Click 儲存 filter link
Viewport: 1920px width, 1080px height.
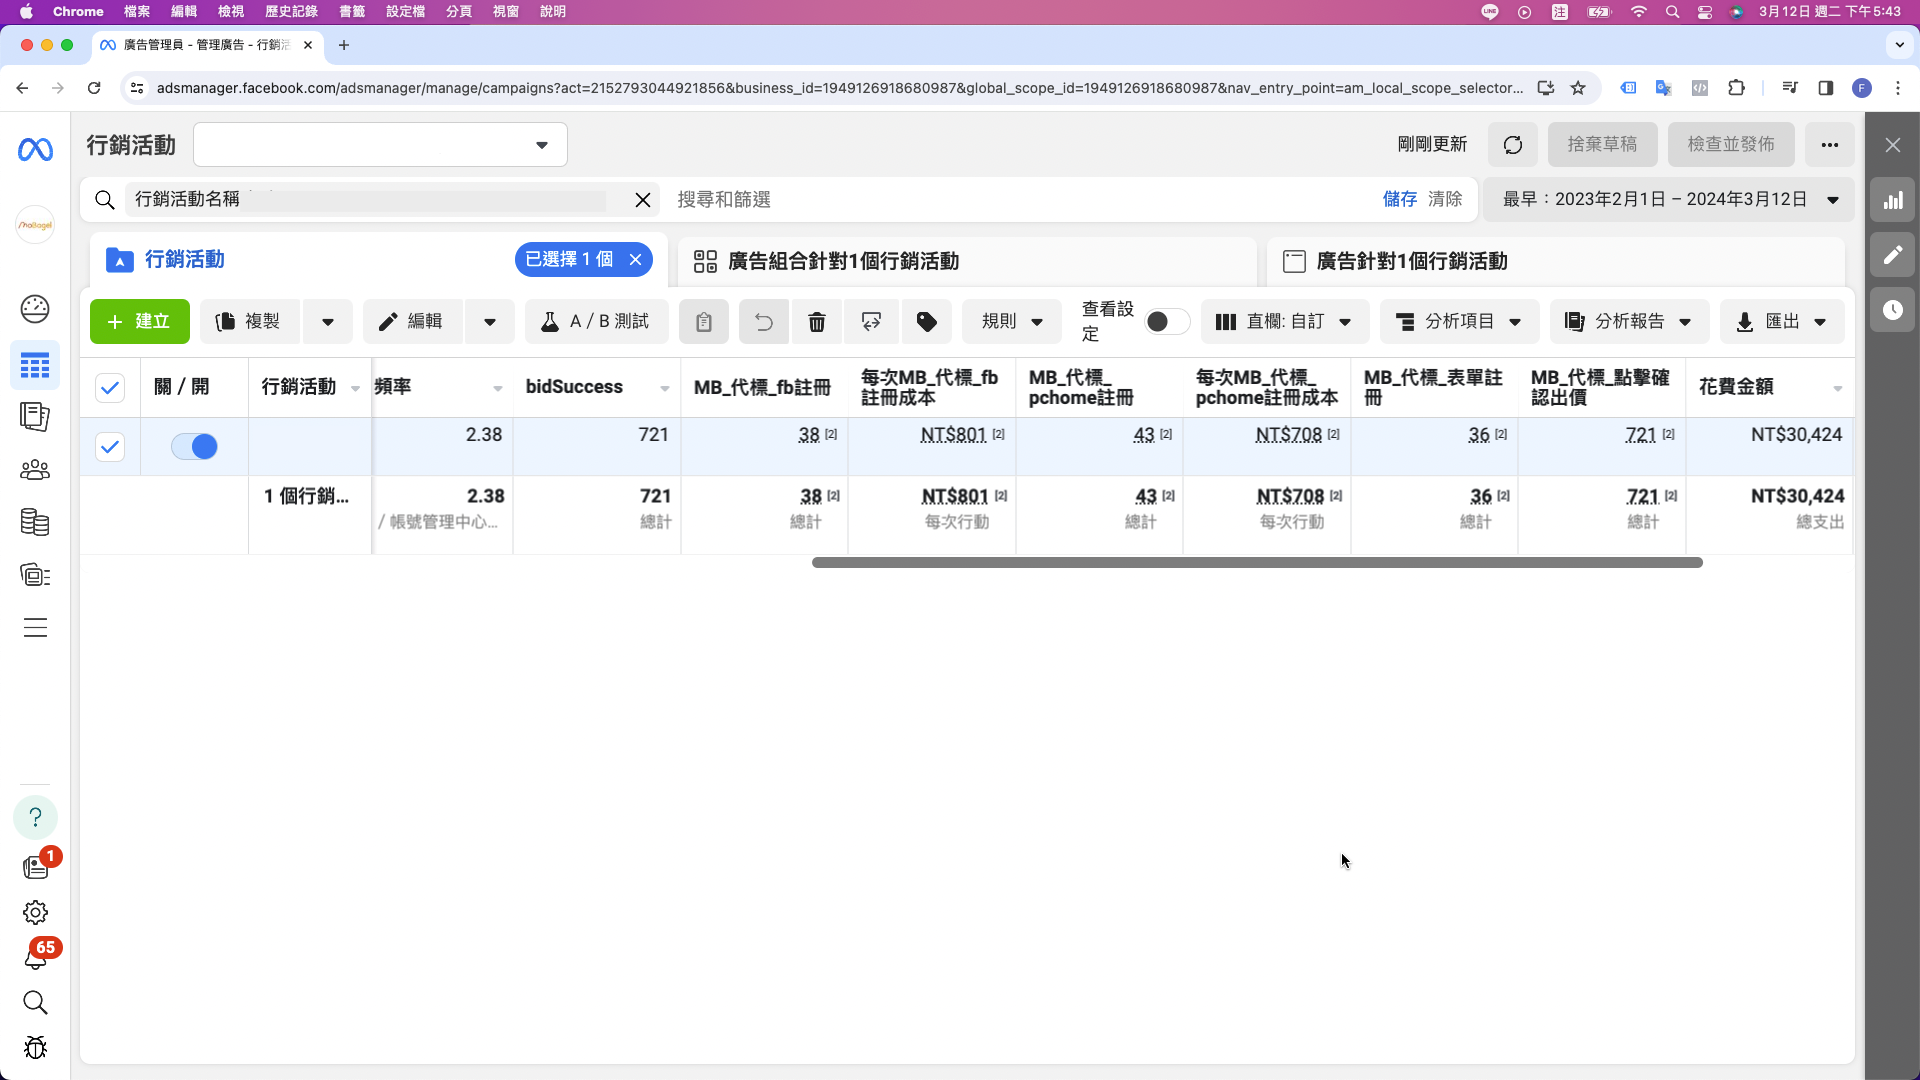pyautogui.click(x=1400, y=200)
